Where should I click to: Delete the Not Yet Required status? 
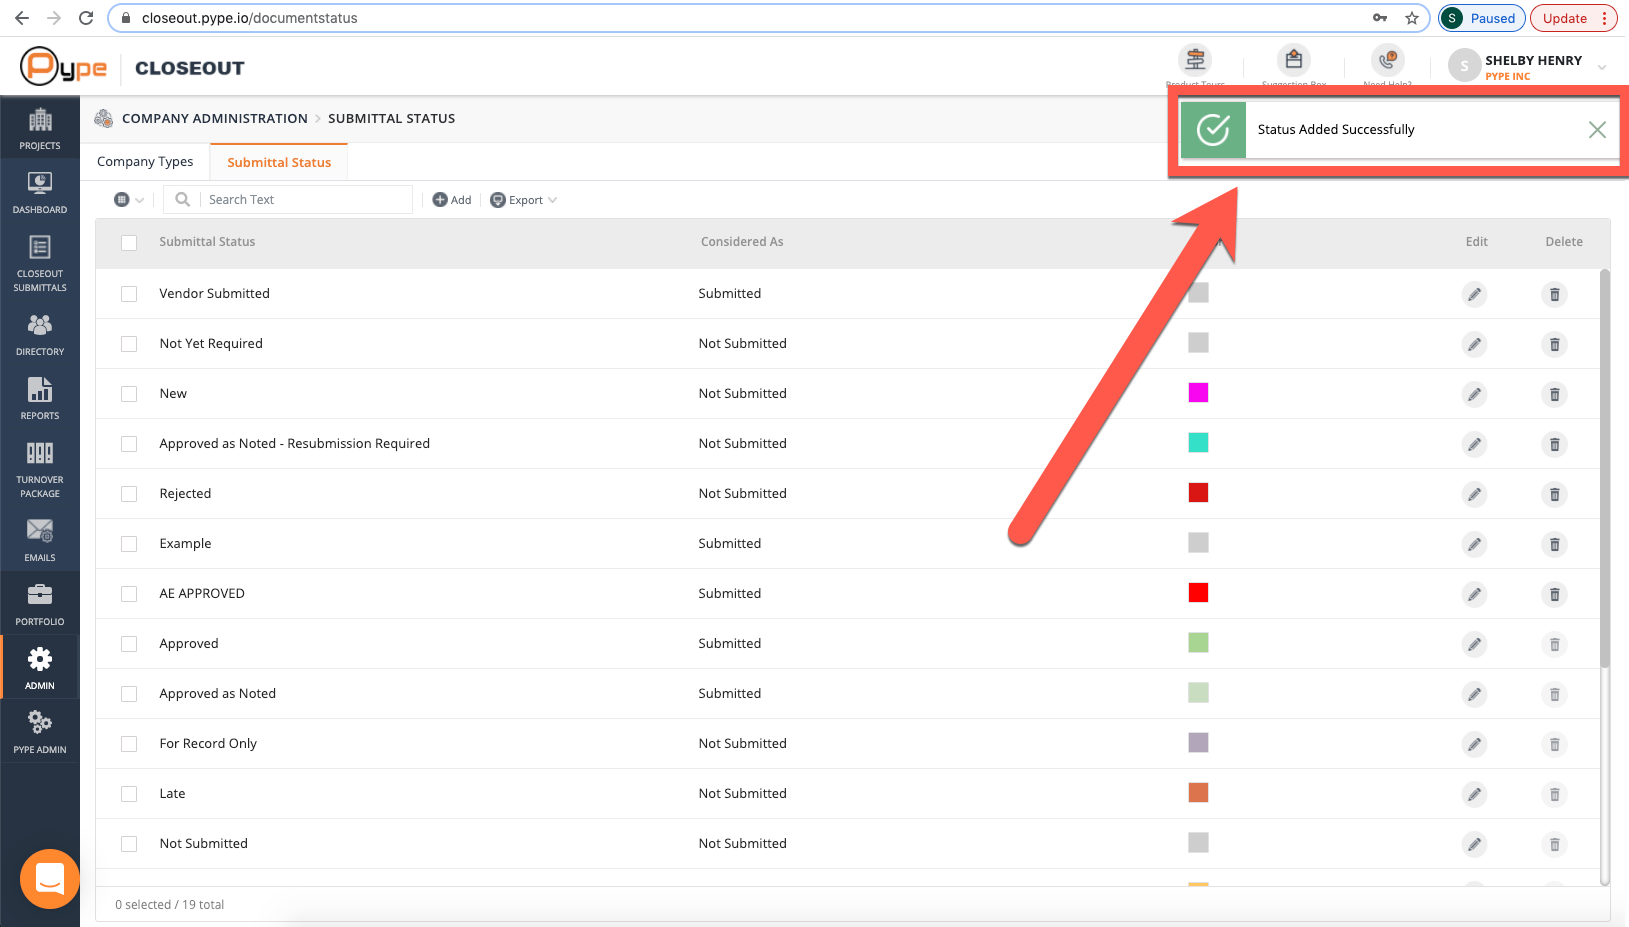(x=1555, y=344)
